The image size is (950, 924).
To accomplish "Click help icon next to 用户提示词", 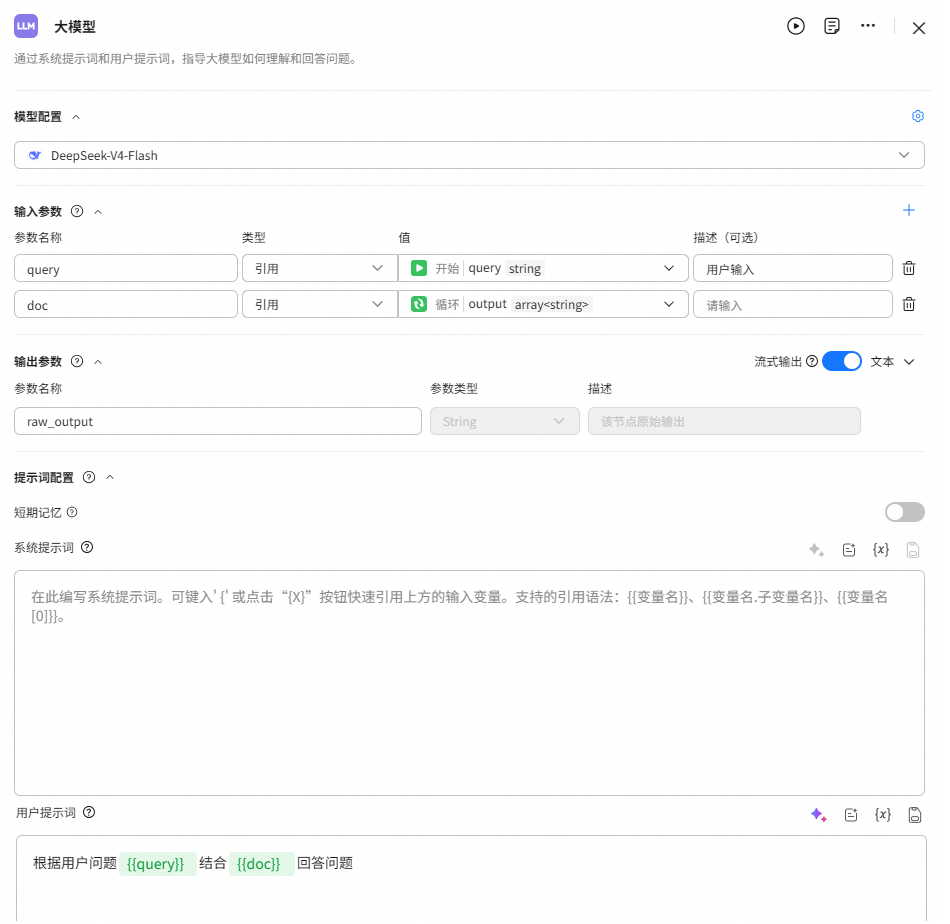I will [89, 812].
